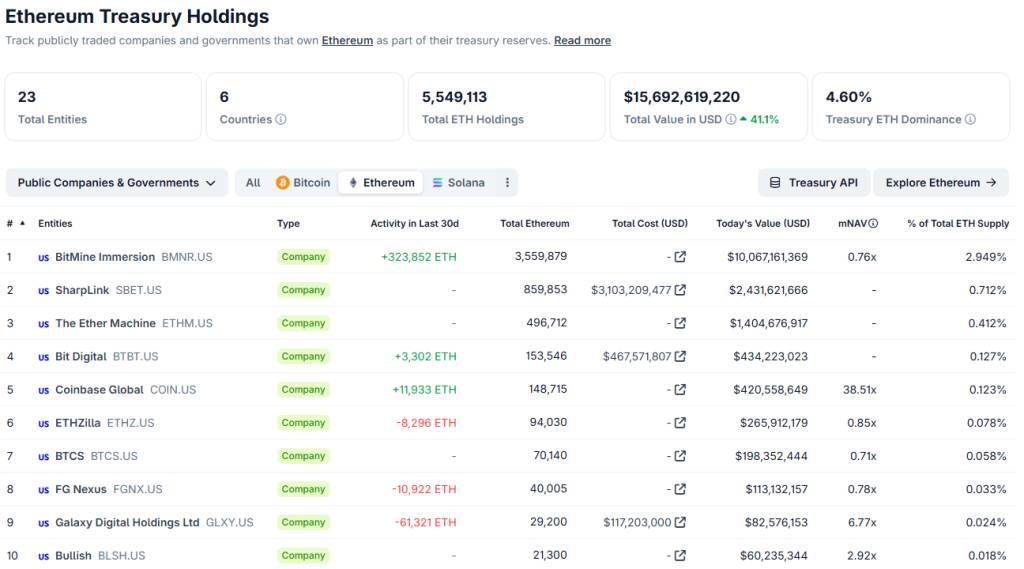Sort by Total Ethereum column header

[535, 223]
